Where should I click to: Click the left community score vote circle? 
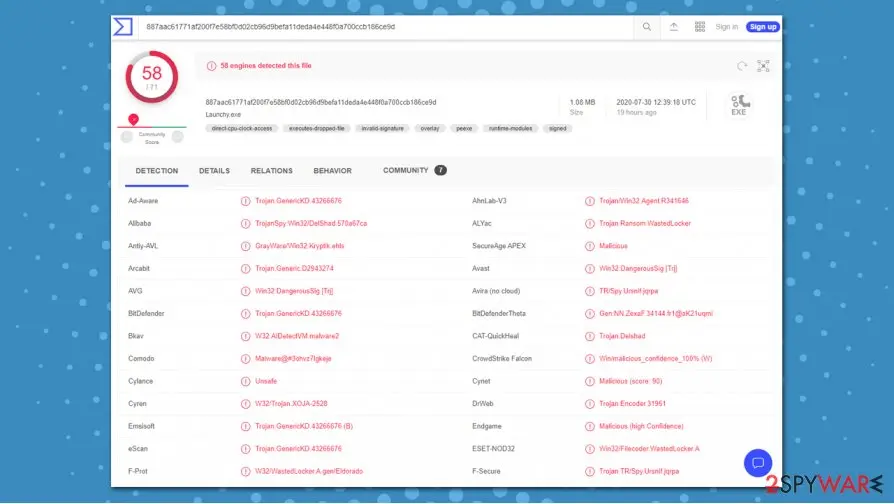pos(127,136)
